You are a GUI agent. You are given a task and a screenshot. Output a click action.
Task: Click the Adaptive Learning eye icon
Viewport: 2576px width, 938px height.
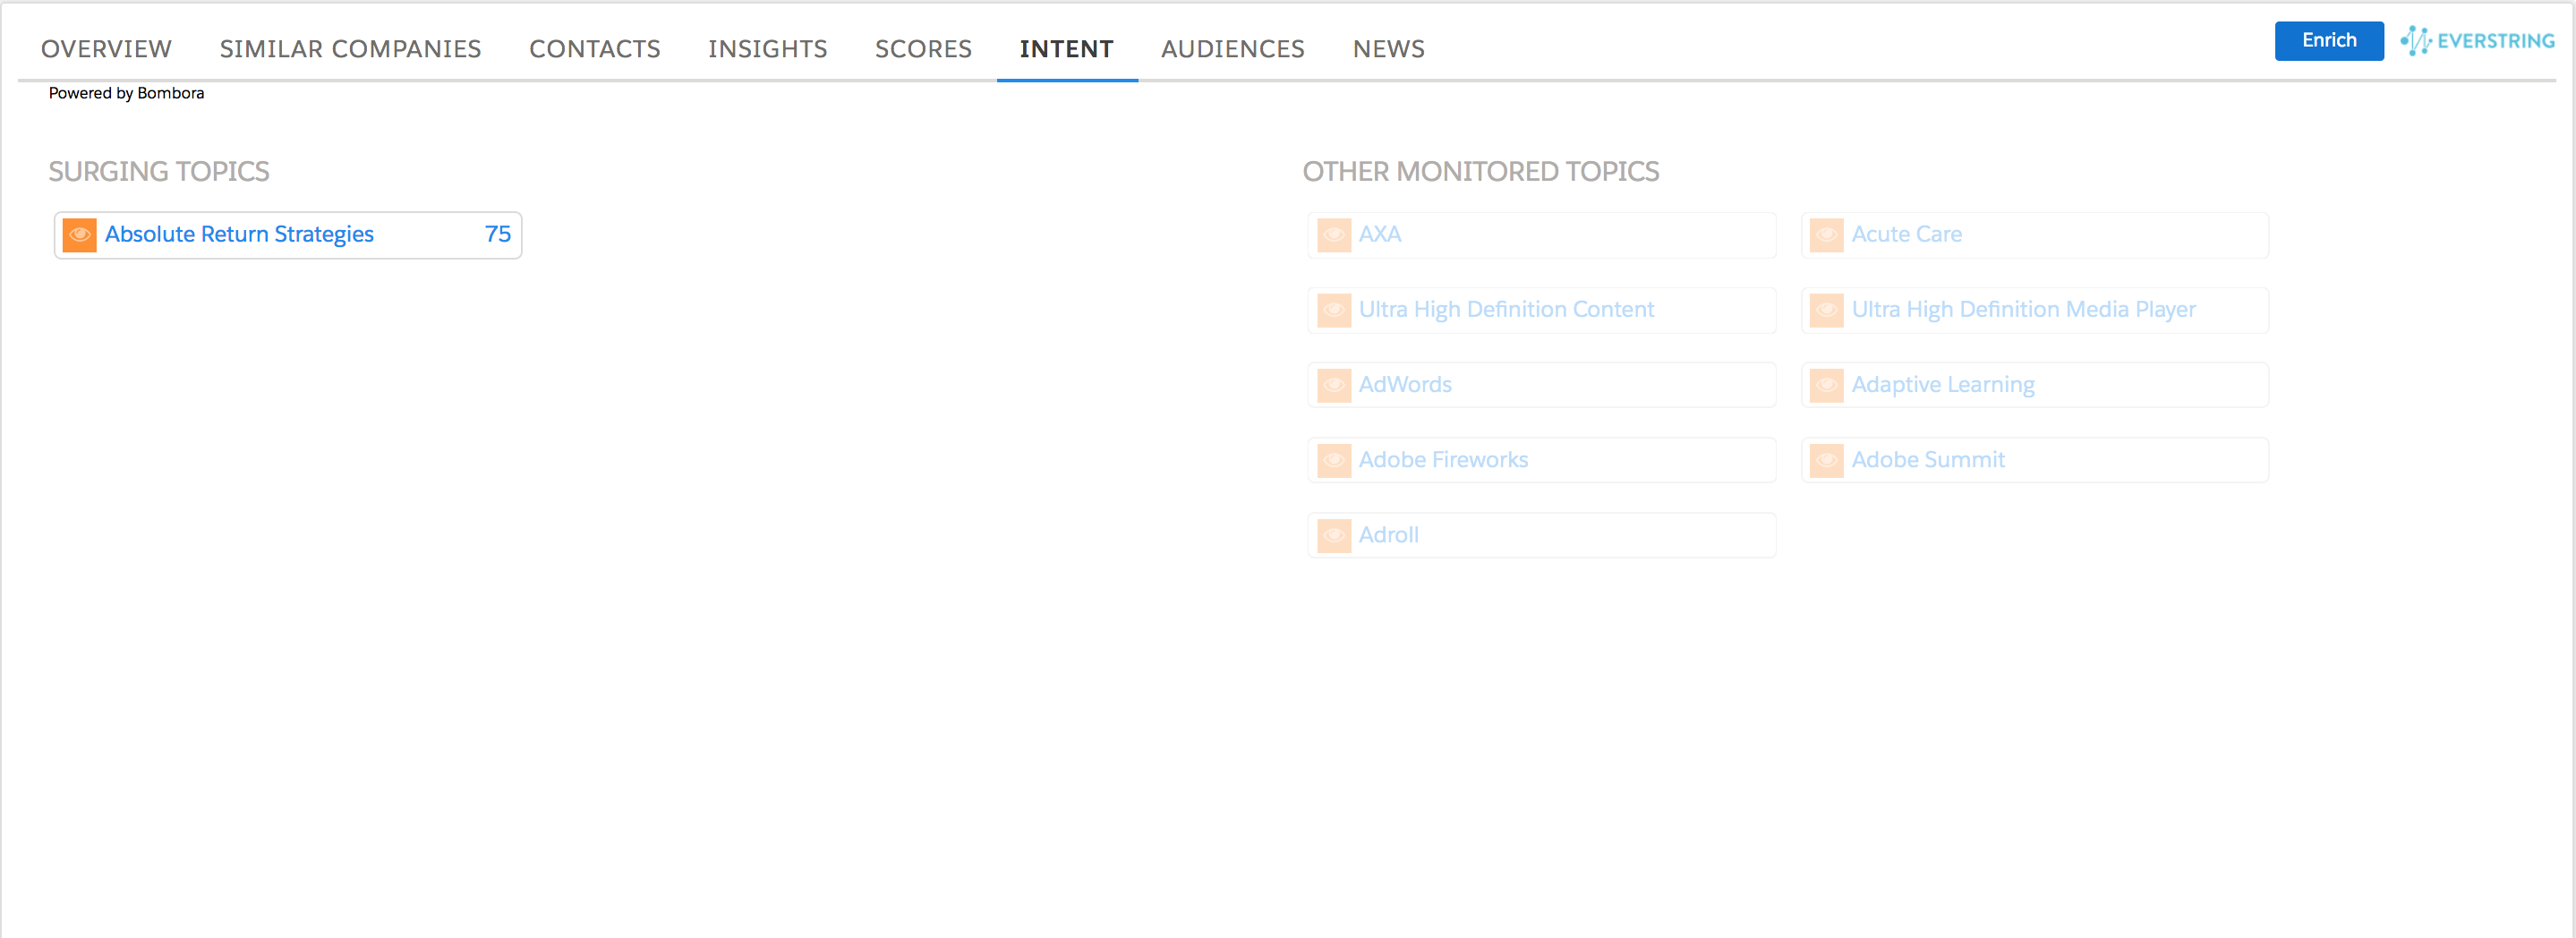1826,385
